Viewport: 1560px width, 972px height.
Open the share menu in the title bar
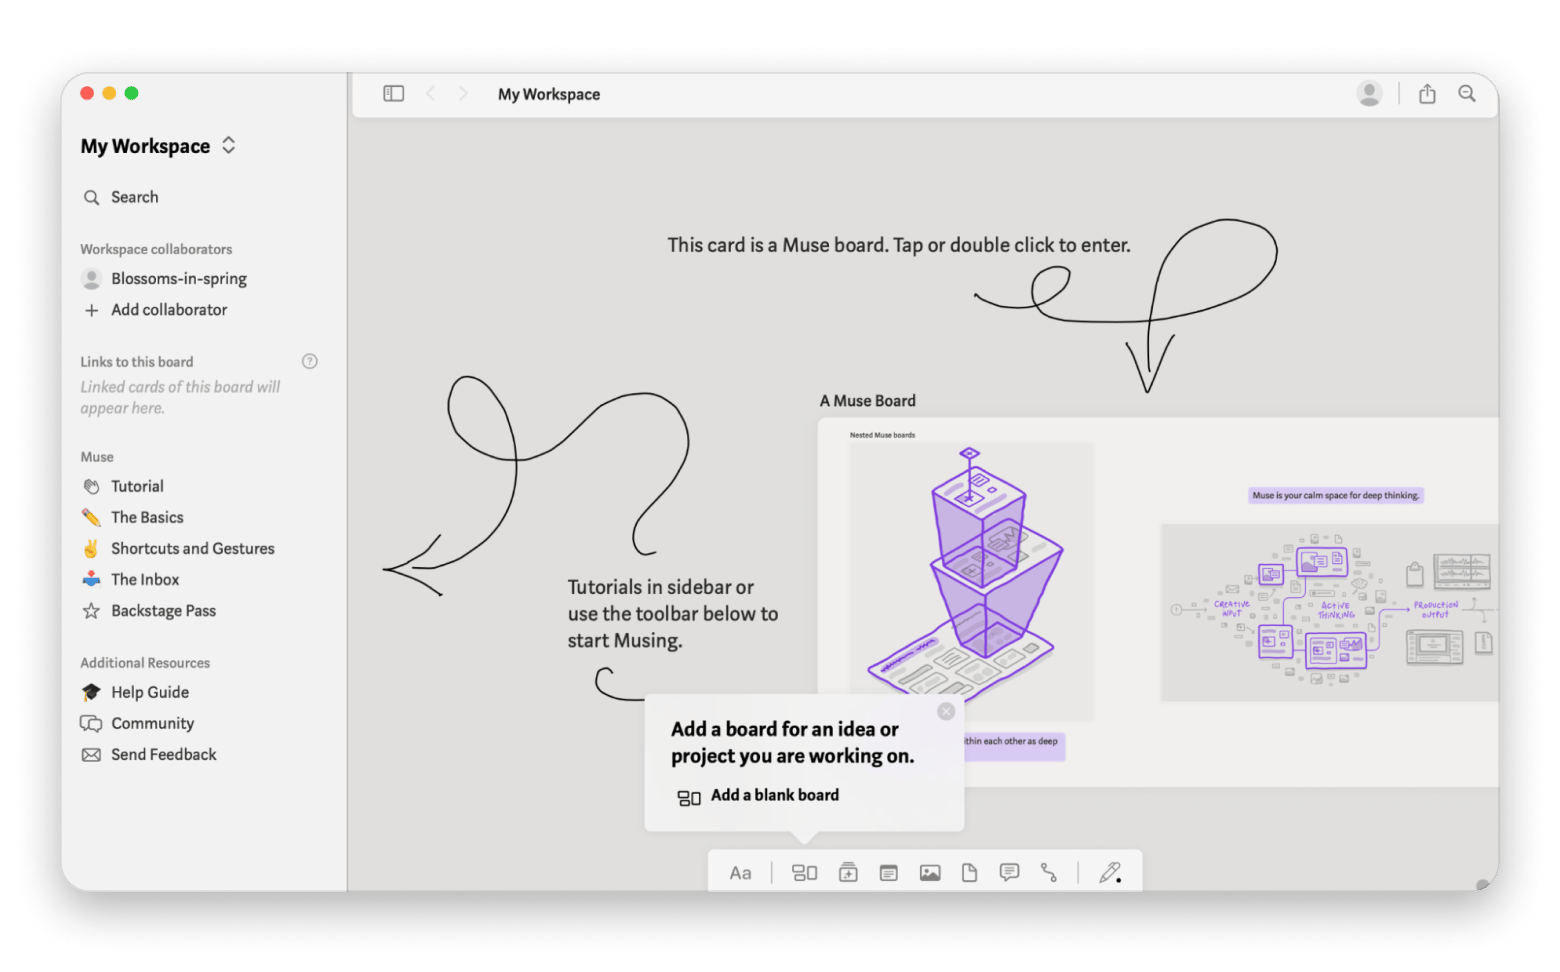pyautogui.click(x=1427, y=93)
